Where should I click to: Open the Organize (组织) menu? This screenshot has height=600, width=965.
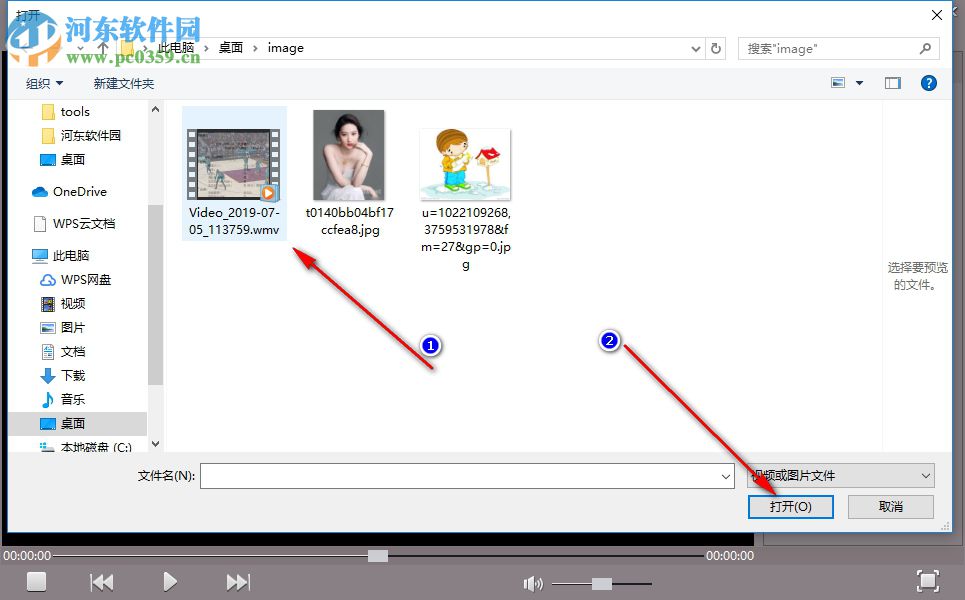tap(44, 83)
